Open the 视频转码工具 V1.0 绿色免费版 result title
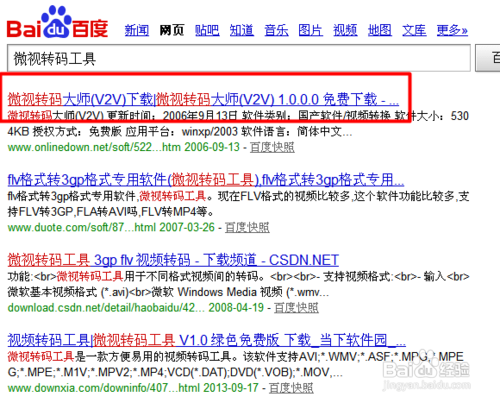This screenshot has height=403, width=500. point(207,340)
